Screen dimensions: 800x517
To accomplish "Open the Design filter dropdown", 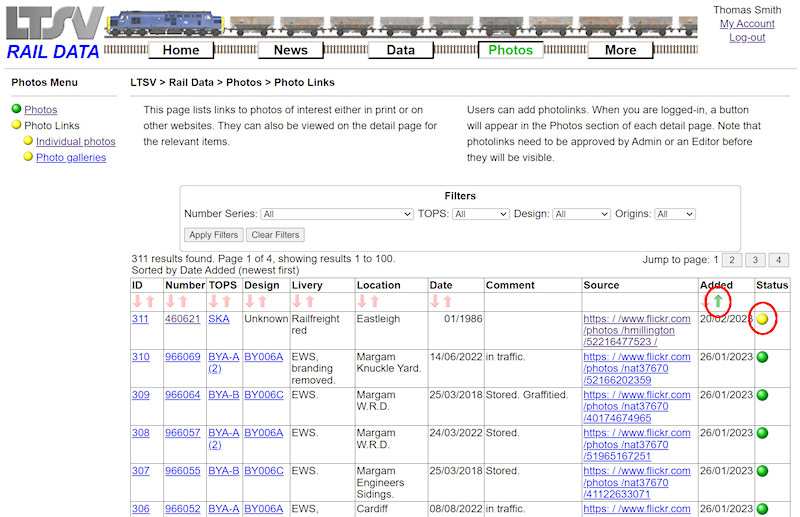I will point(581,214).
